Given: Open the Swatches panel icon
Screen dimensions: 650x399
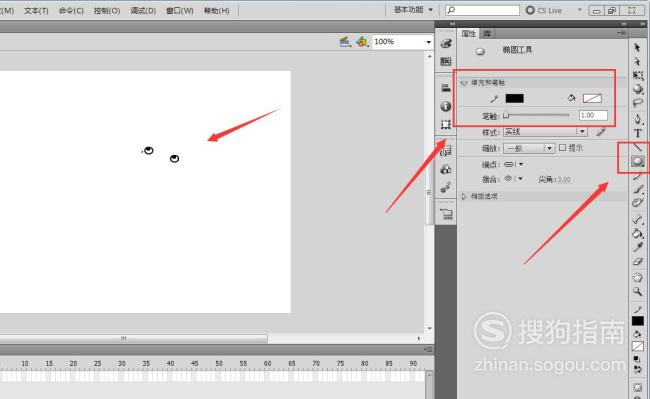Looking at the screenshot, I should click(446, 62).
